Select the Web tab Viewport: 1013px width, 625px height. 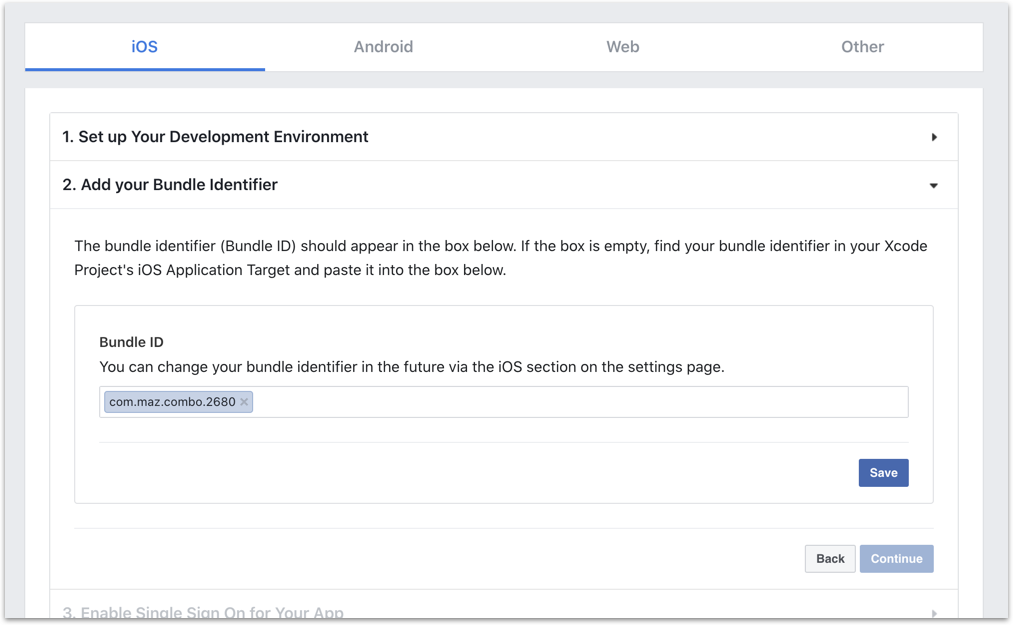pos(623,47)
